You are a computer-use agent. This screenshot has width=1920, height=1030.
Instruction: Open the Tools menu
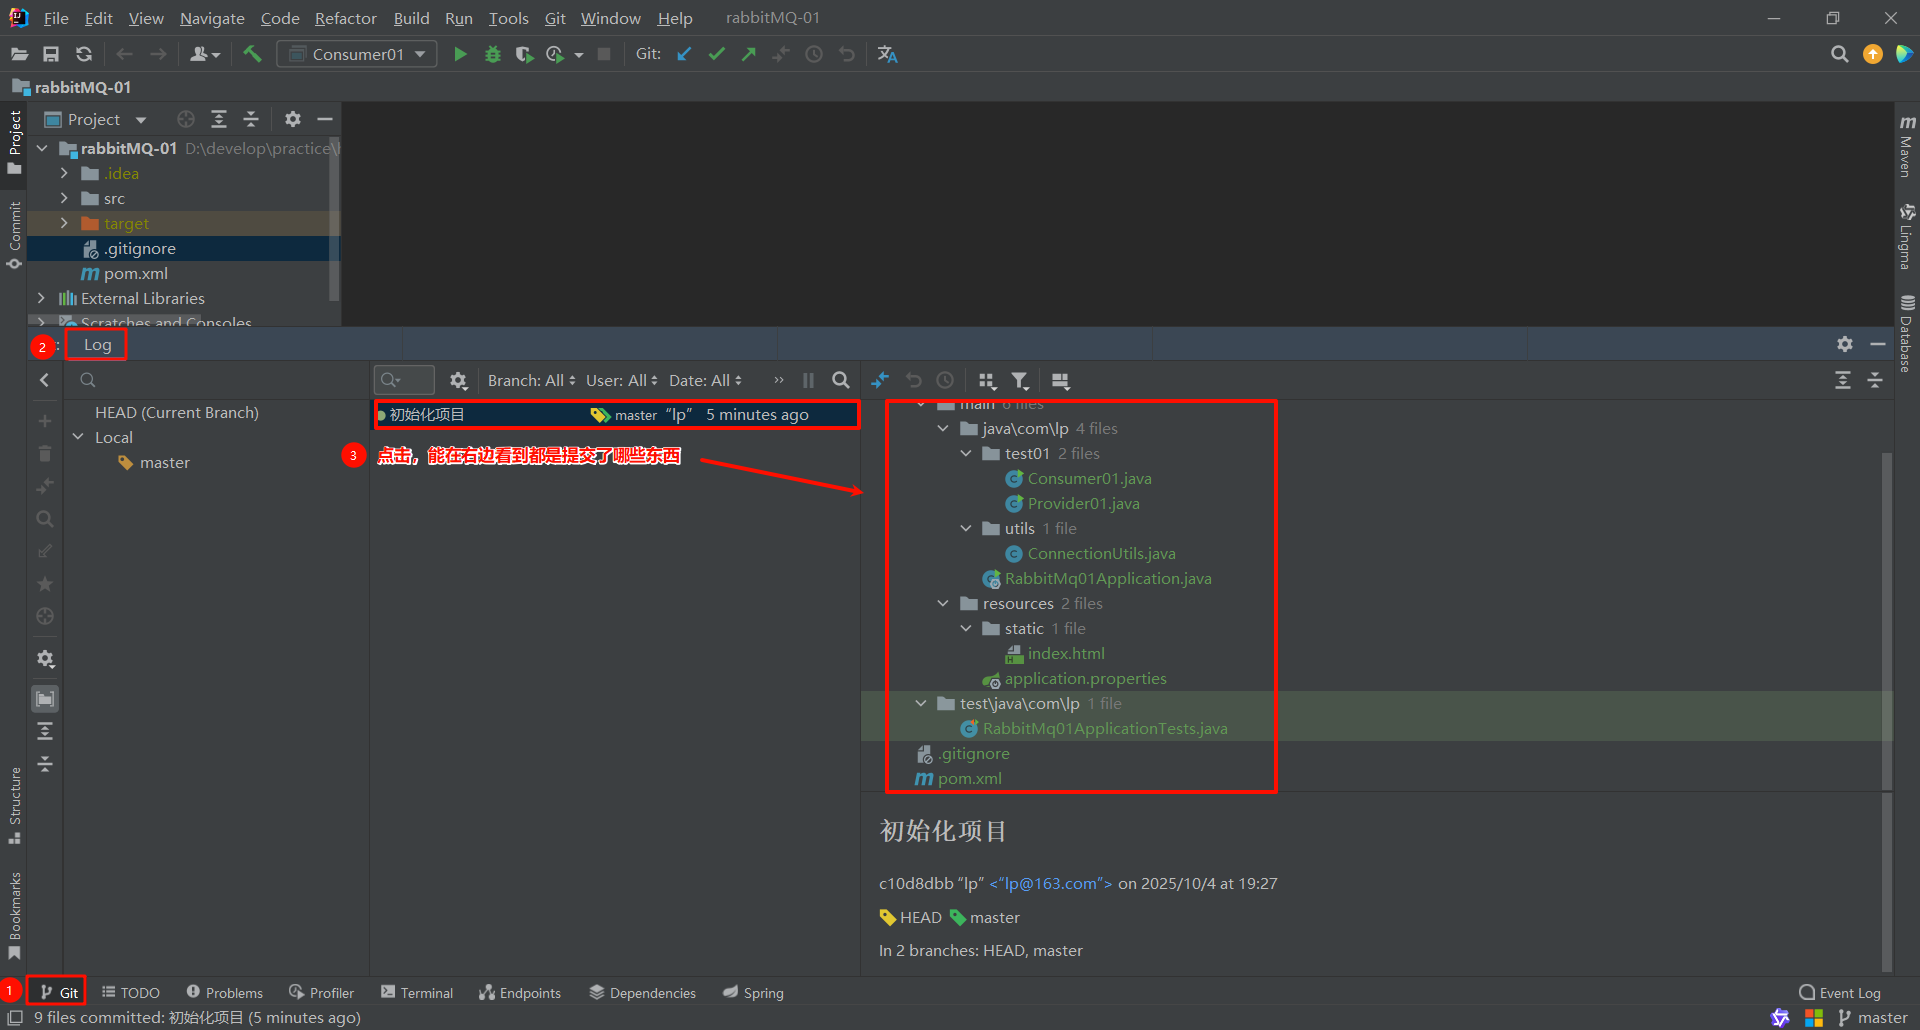pos(508,18)
